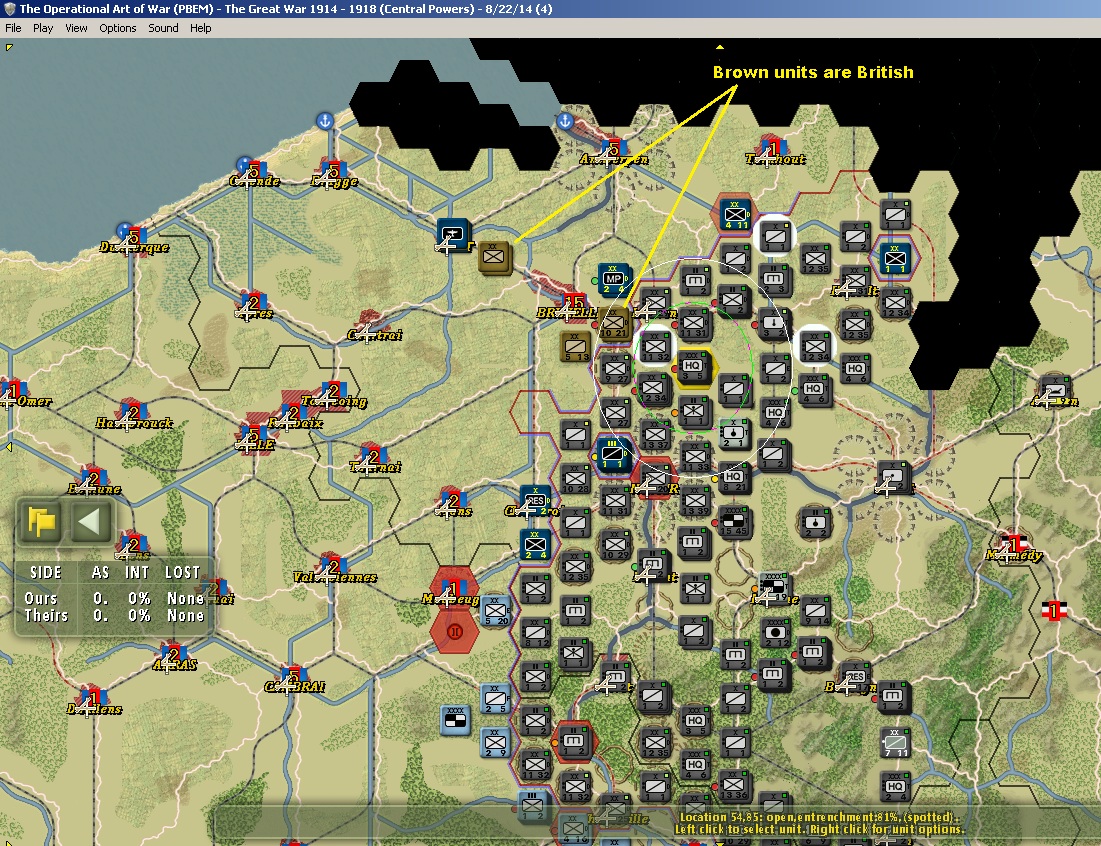1101x846 pixels.
Task: Select the white-highlighted infantry unit 11-32
Action: click(x=654, y=346)
